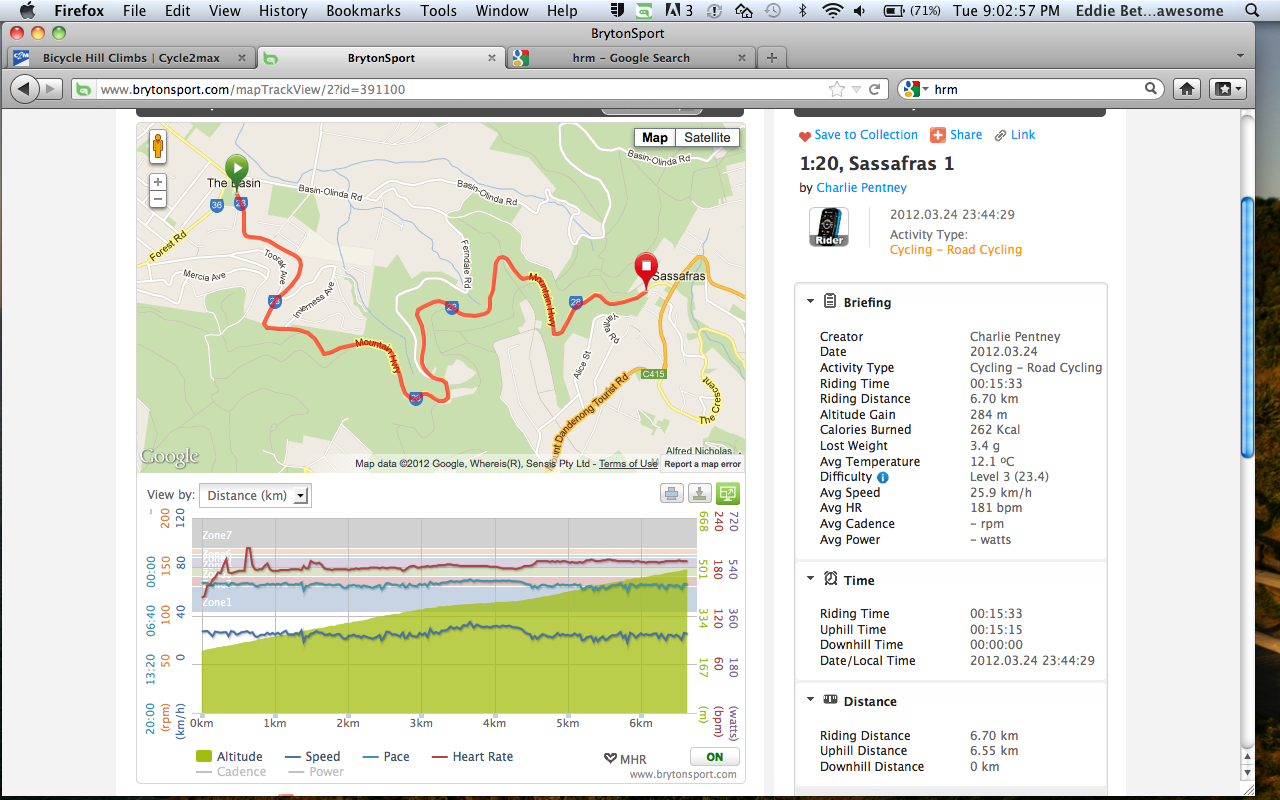Open the Wi-Fi status menu
Image resolution: width=1280 pixels, height=800 pixels.
click(x=833, y=11)
